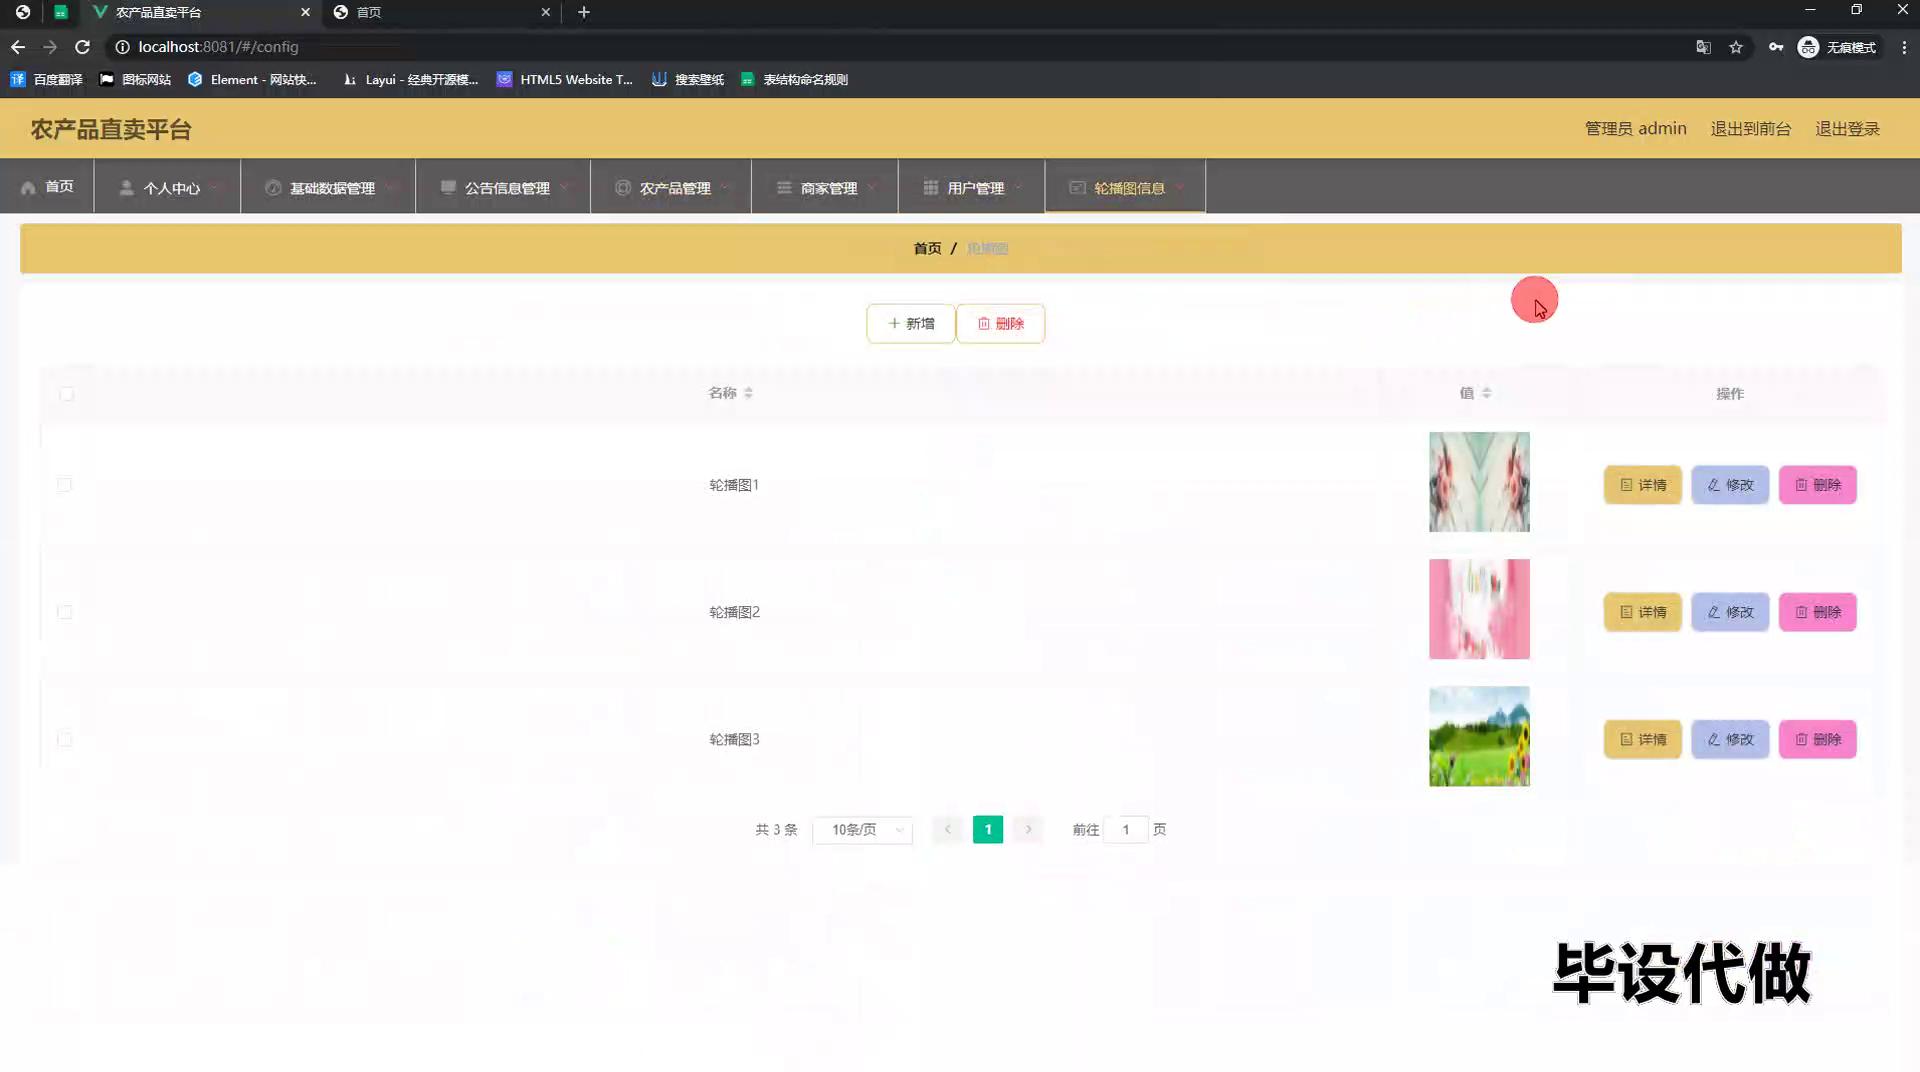Select the checkbox for 轮播图3 row

65,739
